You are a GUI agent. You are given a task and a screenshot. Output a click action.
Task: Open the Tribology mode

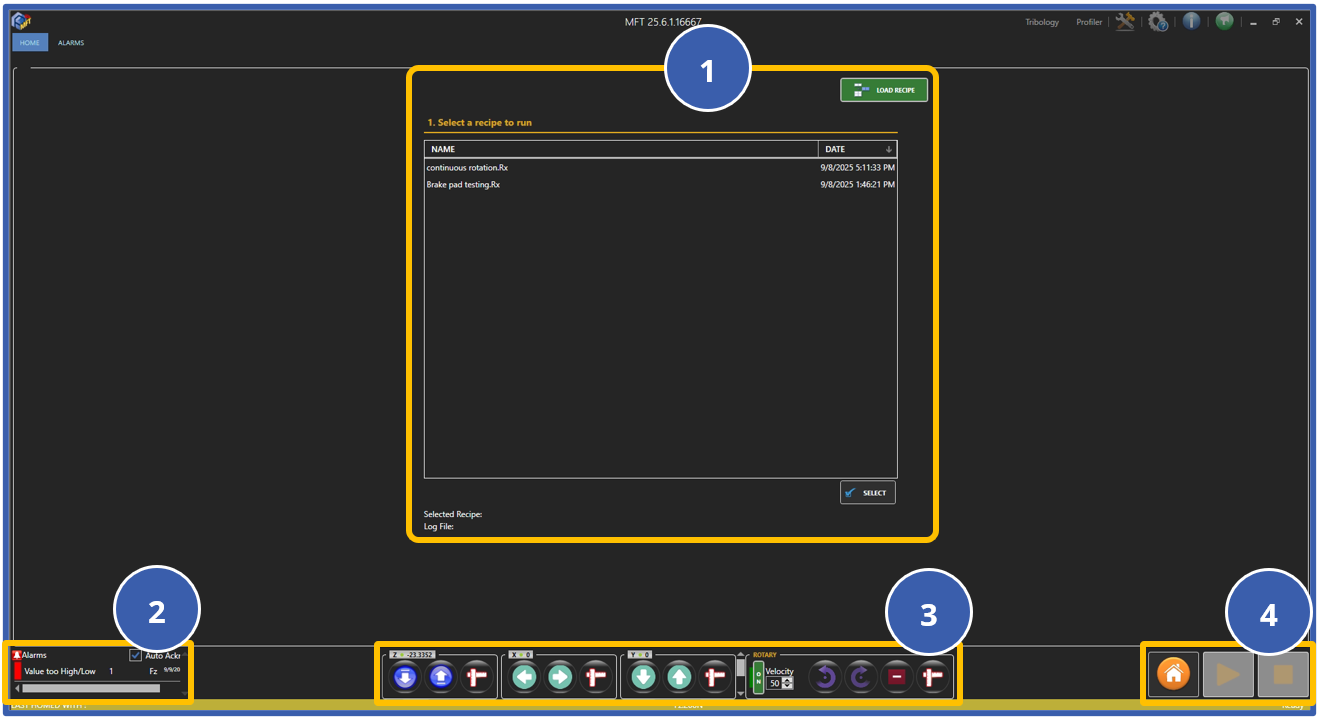coord(1042,22)
